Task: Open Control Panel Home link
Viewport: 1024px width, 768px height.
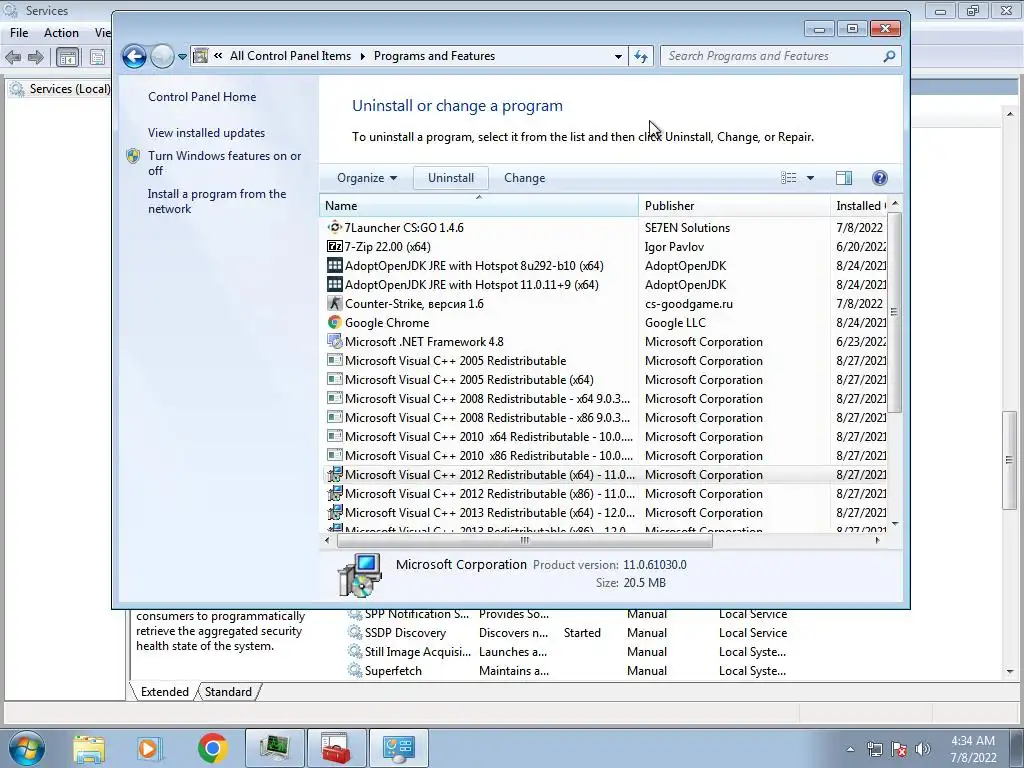Action: click(x=202, y=97)
